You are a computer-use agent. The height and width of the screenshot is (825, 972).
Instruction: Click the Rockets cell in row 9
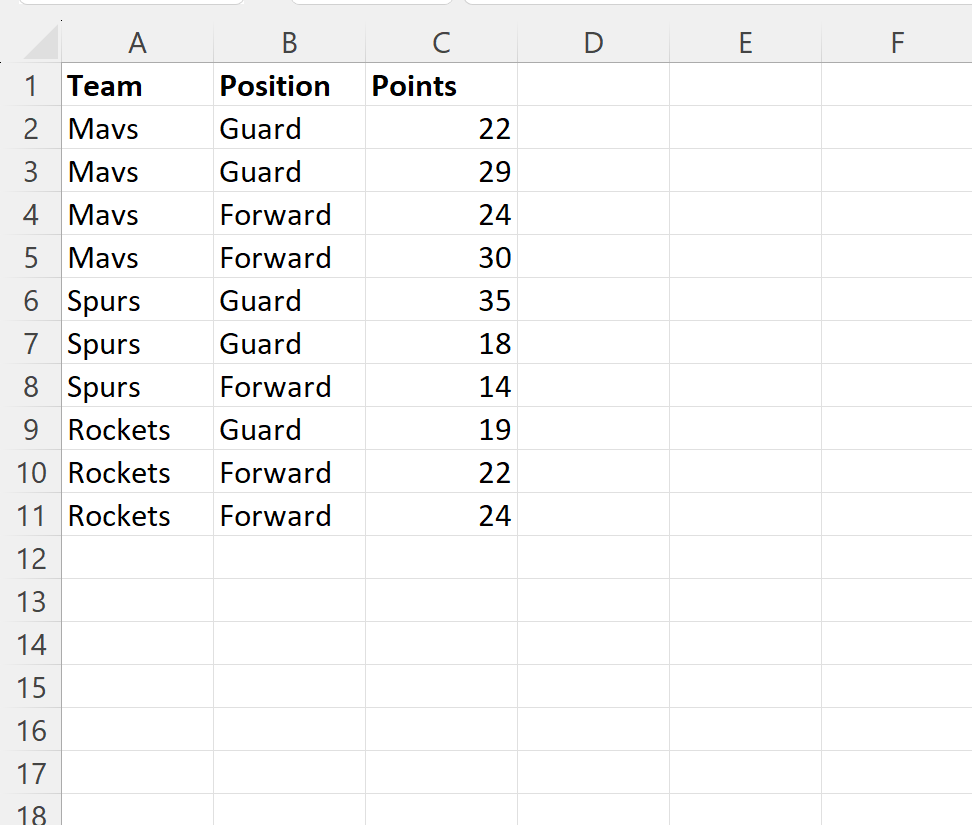click(138, 430)
